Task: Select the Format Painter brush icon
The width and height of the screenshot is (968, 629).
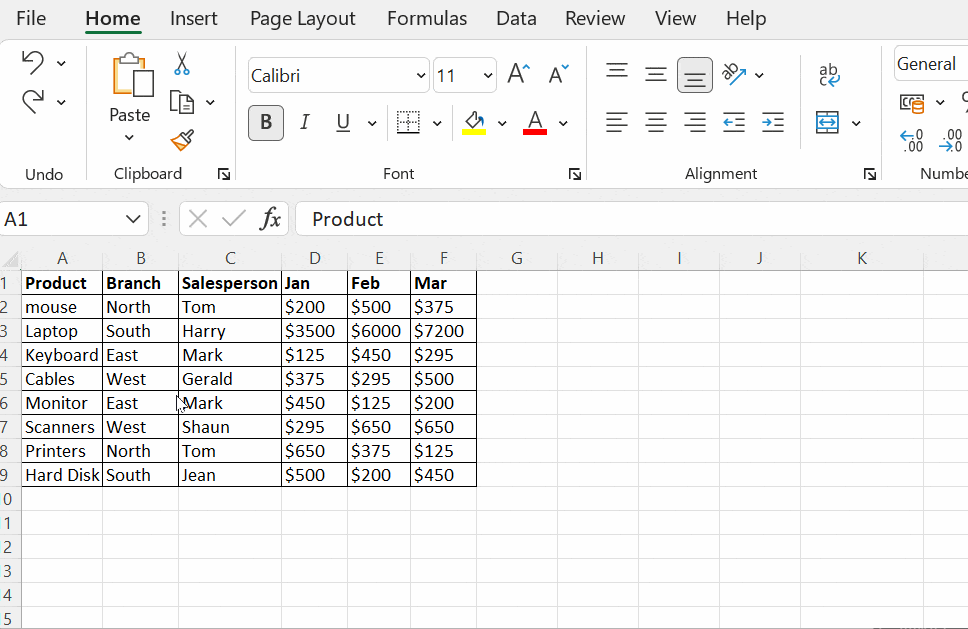Action: [x=182, y=140]
